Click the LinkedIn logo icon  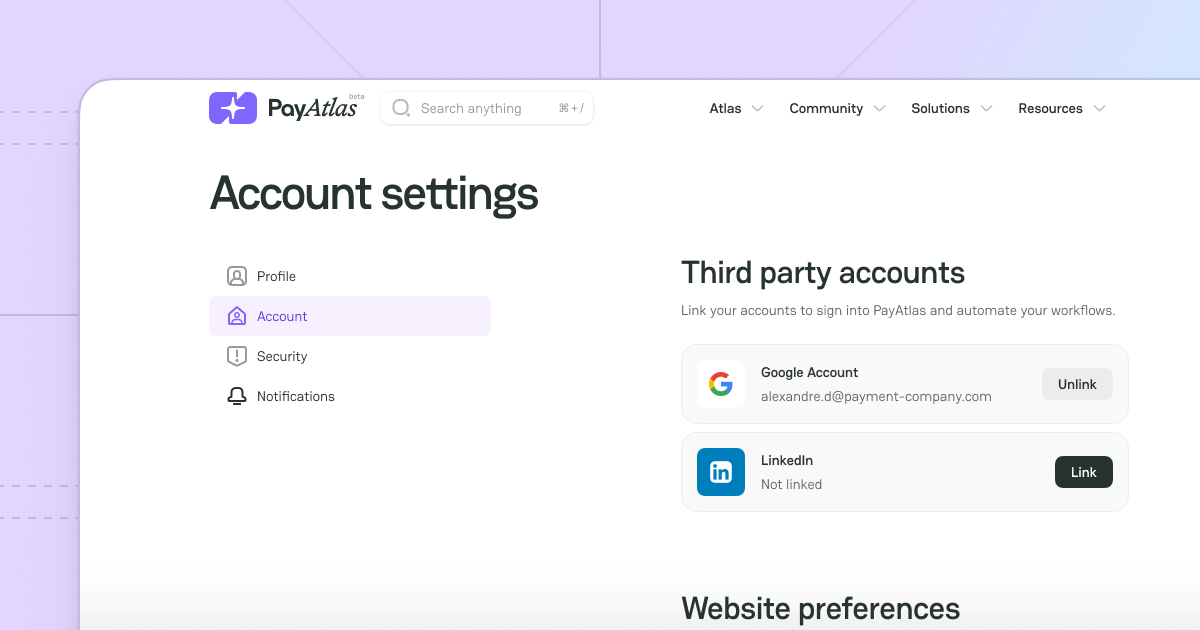[x=721, y=471]
